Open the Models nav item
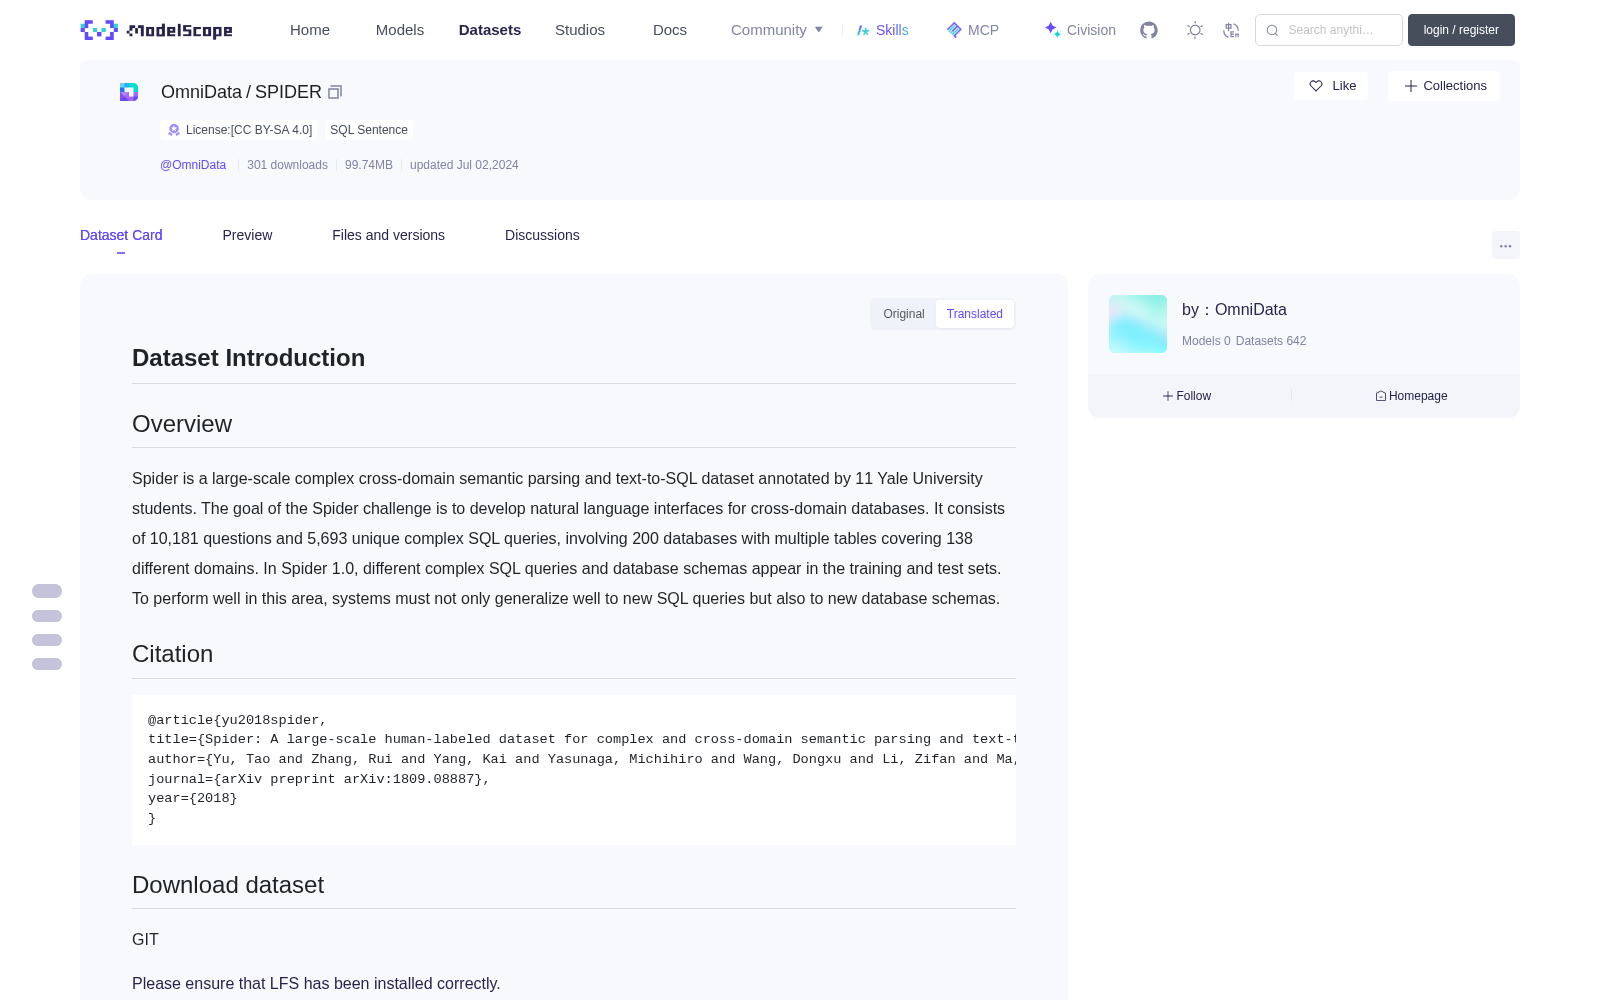Image resolution: width=1600 pixels, height=1000 pixels. (400, 30)
